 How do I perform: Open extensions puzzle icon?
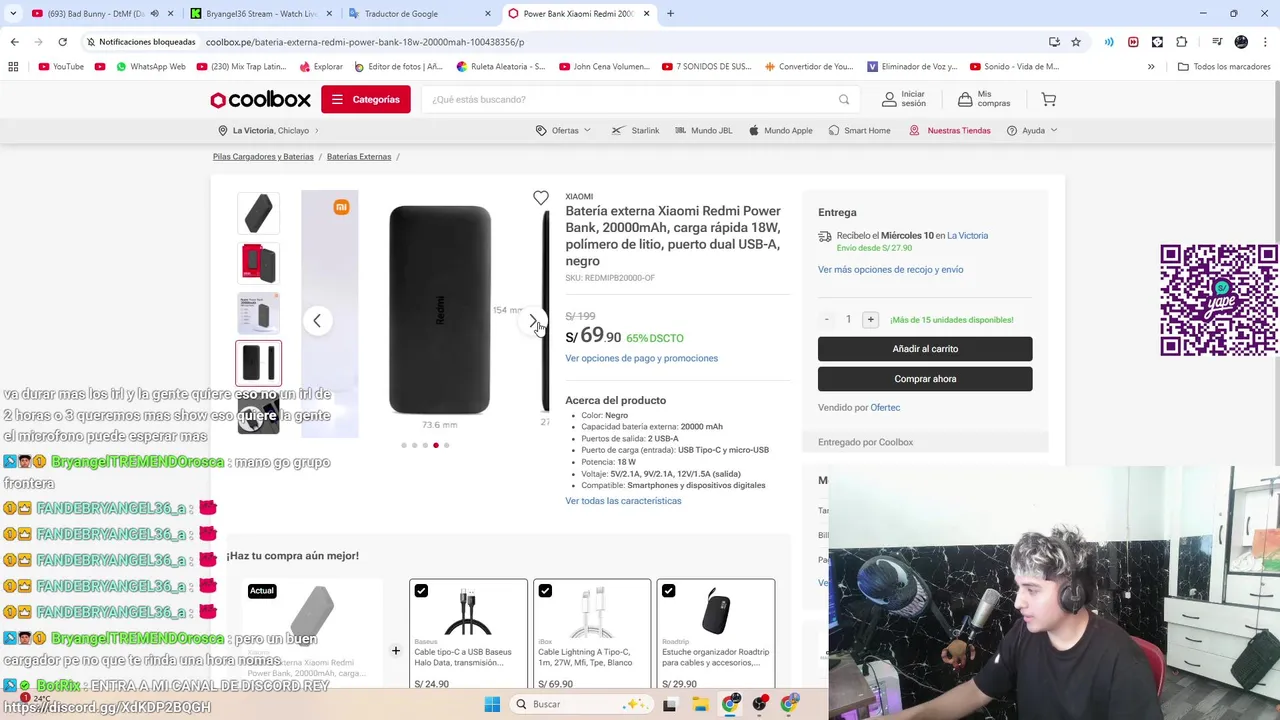1182,42
